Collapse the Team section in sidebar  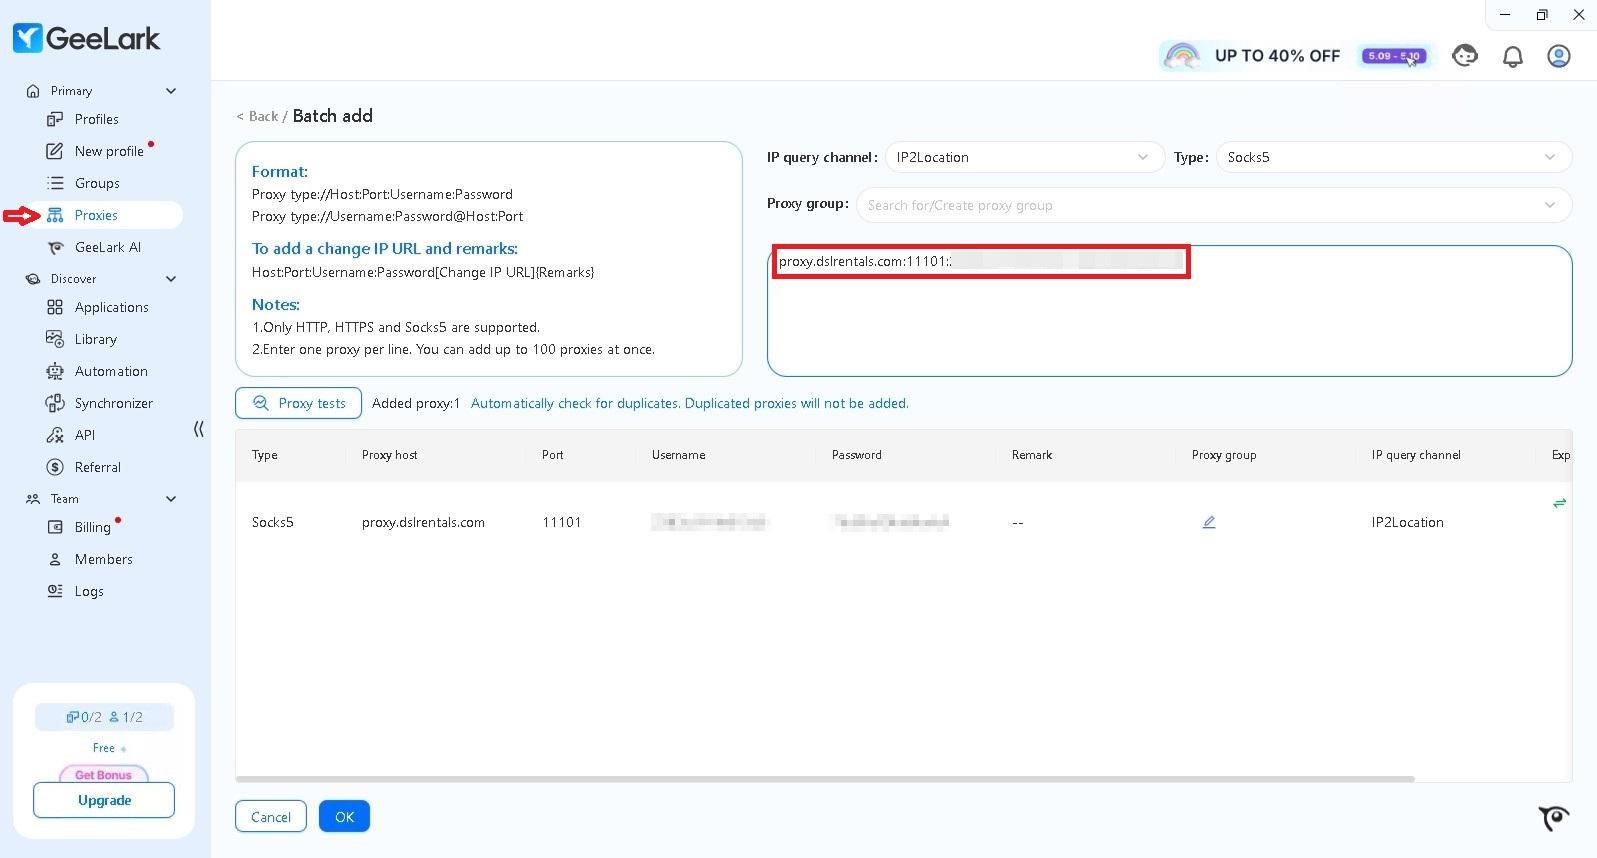click(x=171, y=499)
